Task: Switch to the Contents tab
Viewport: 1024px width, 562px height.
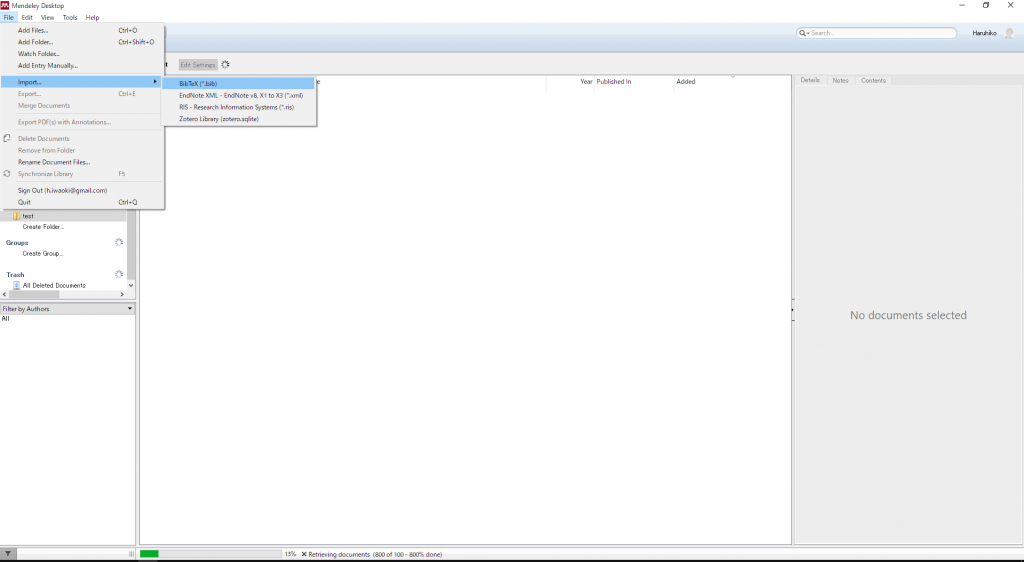Action: click(873, 80)
